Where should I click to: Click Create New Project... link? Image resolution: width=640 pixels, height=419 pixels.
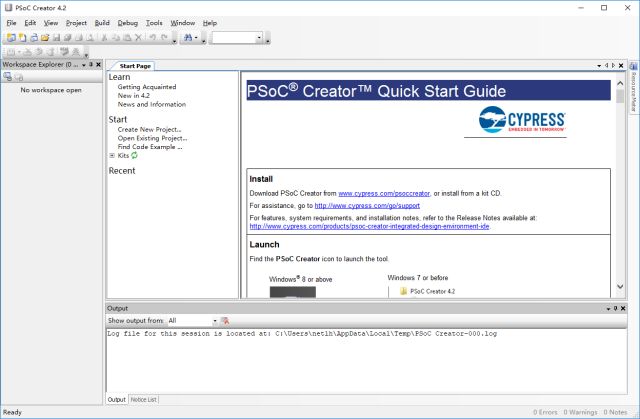point(149,129)
